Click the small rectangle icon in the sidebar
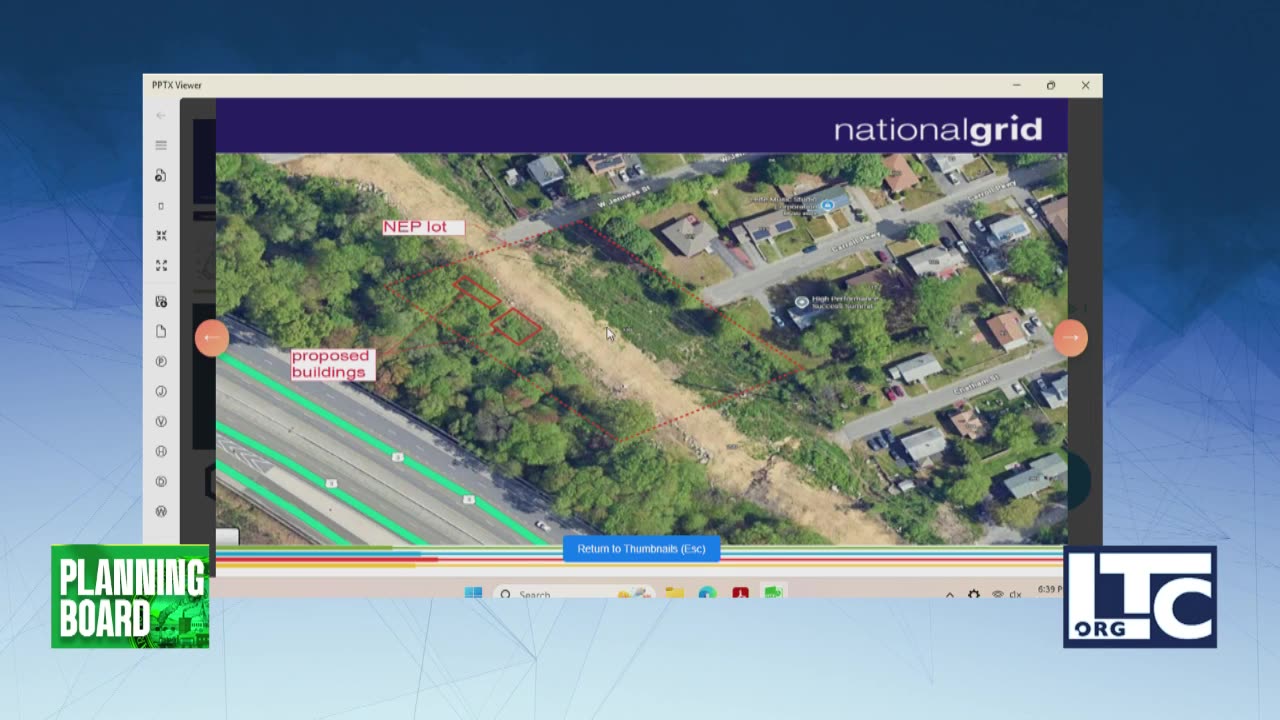1280x720 pixels. (x=161, y=206)
